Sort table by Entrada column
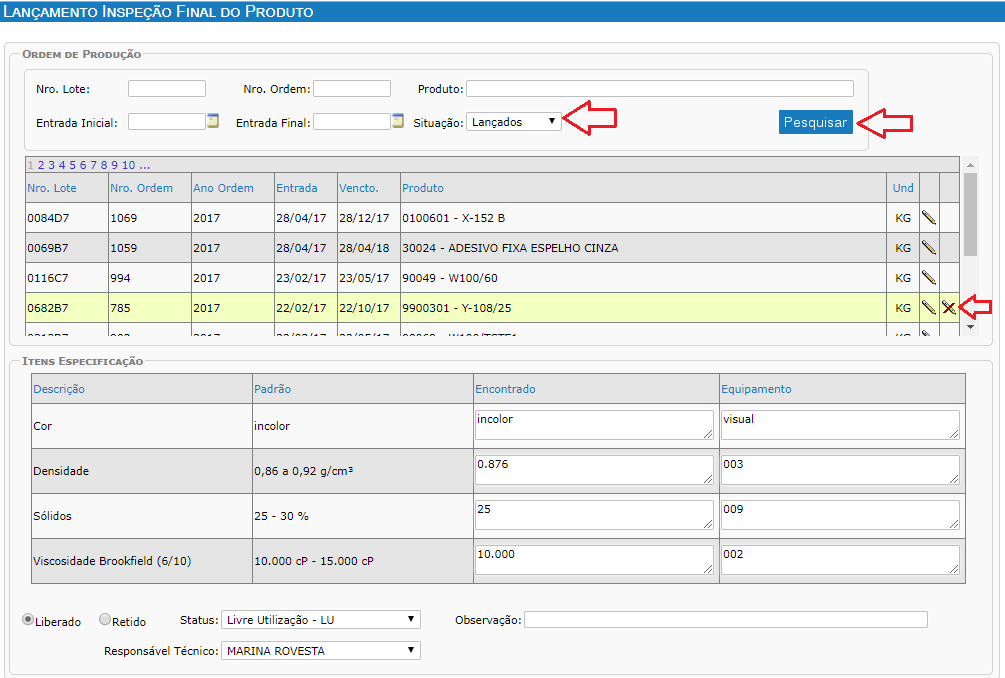This screenshot has width=1005, height=678. tap(297, 188)
